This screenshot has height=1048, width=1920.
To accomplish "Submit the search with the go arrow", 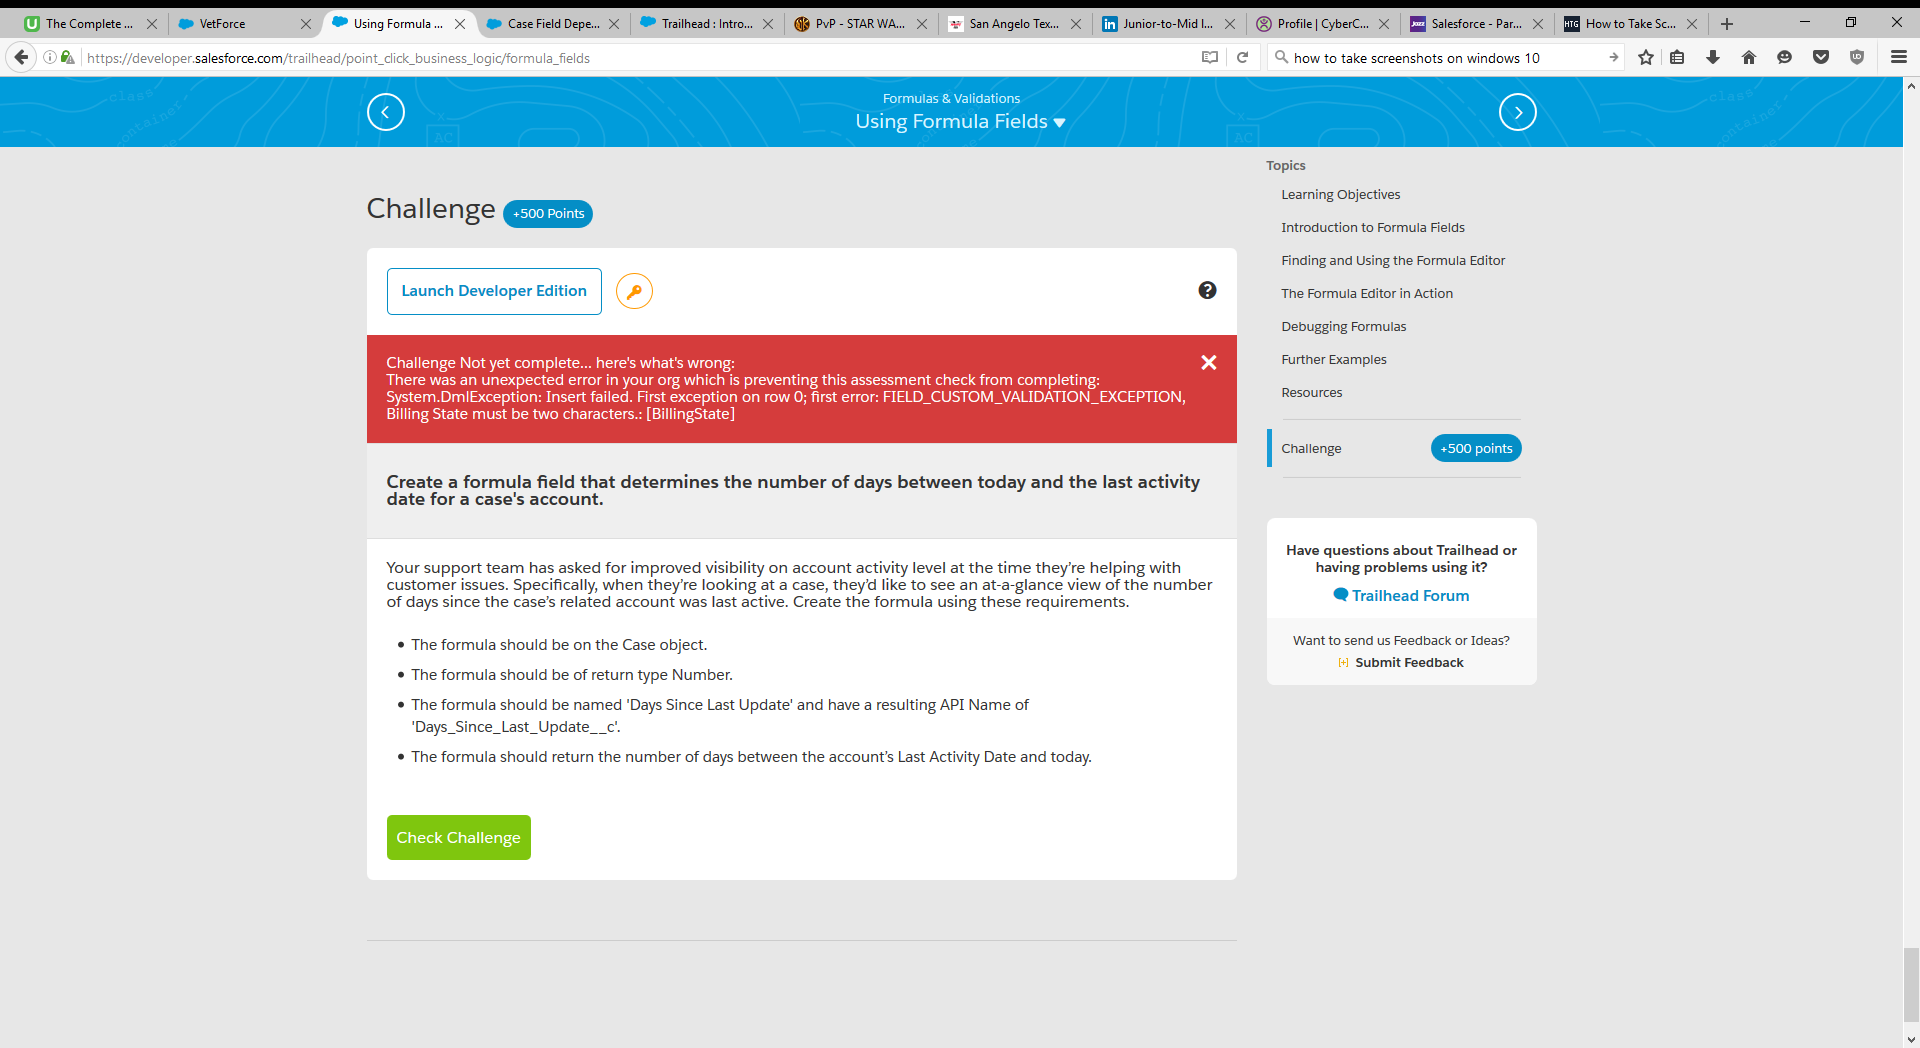I will [x=1613, y=58].
